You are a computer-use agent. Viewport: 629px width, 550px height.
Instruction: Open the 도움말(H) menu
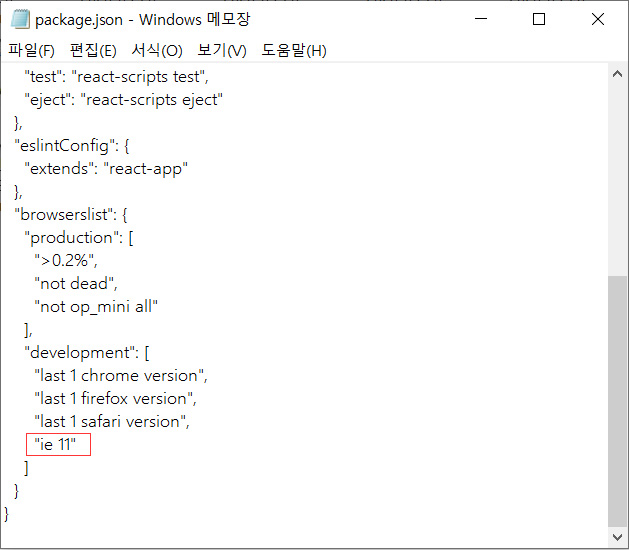pyautogui.click(x=294, y=51)
